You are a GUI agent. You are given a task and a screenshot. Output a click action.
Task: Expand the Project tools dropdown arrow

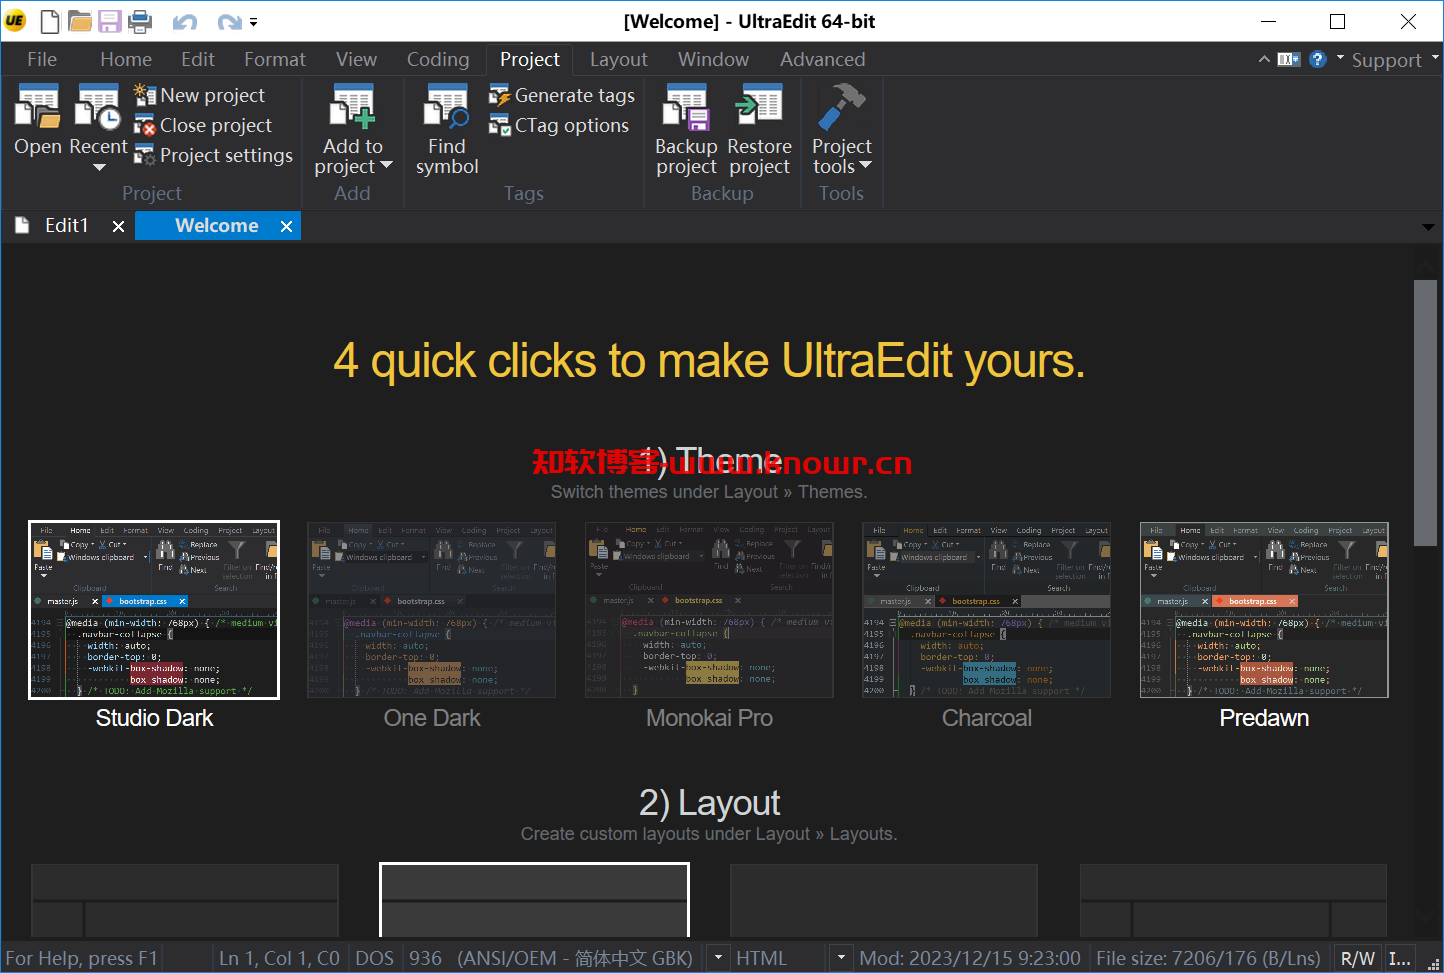pyautogui.click(x=866, y=166)
